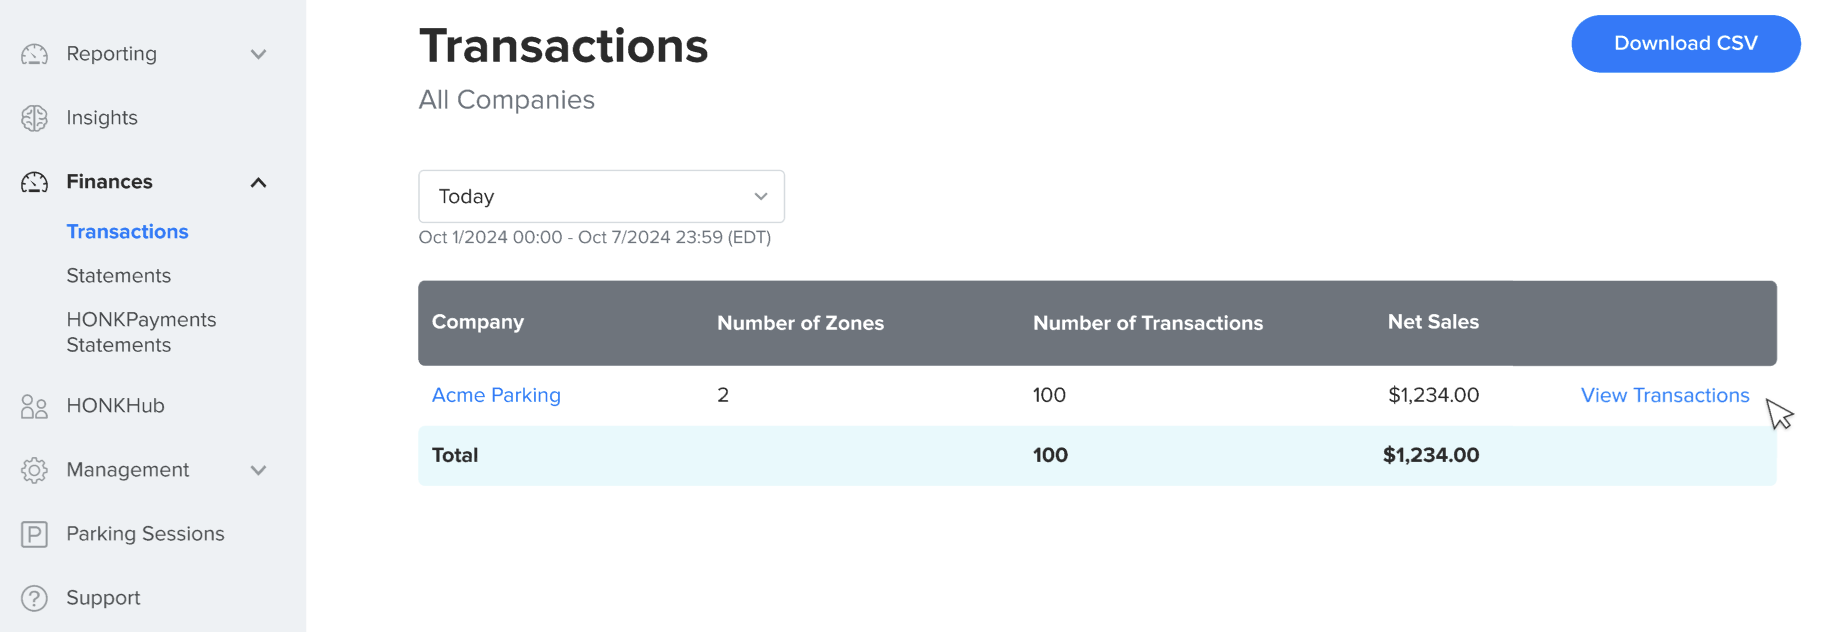This screenshot has width=1834, height=632.
Task: Select the Parking Sessions P icon
Action: pos(34,533)
